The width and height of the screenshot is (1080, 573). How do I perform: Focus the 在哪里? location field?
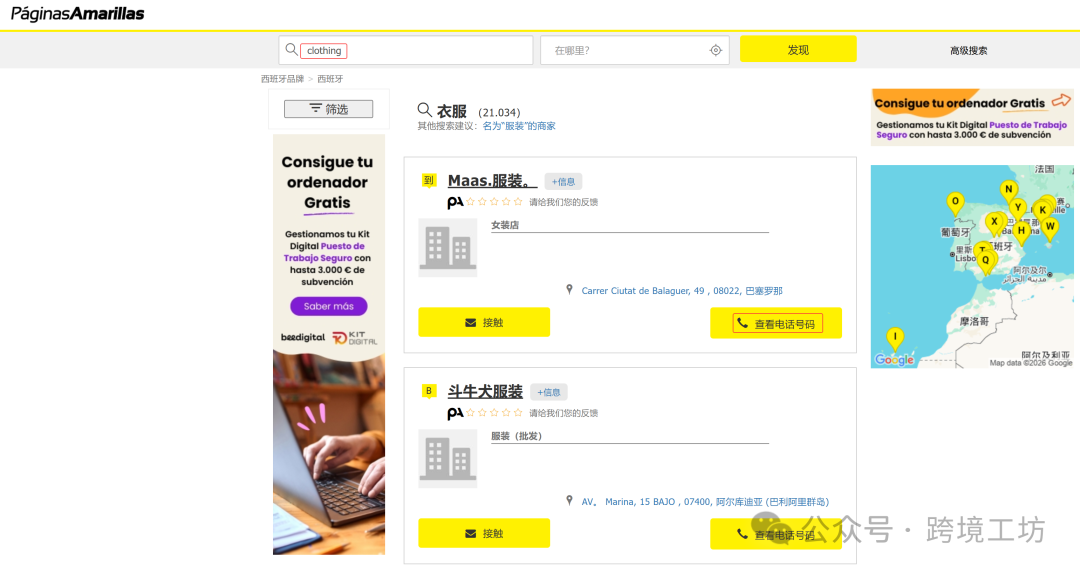click(x=634, y=50)
